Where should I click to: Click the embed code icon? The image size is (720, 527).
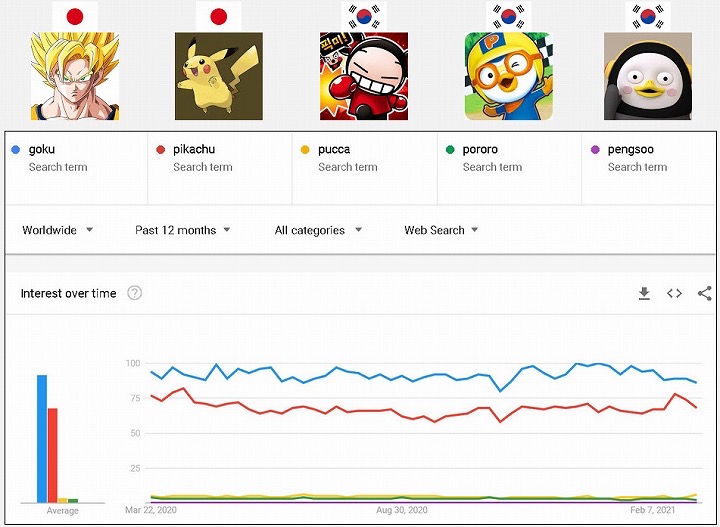pos(674,293)
